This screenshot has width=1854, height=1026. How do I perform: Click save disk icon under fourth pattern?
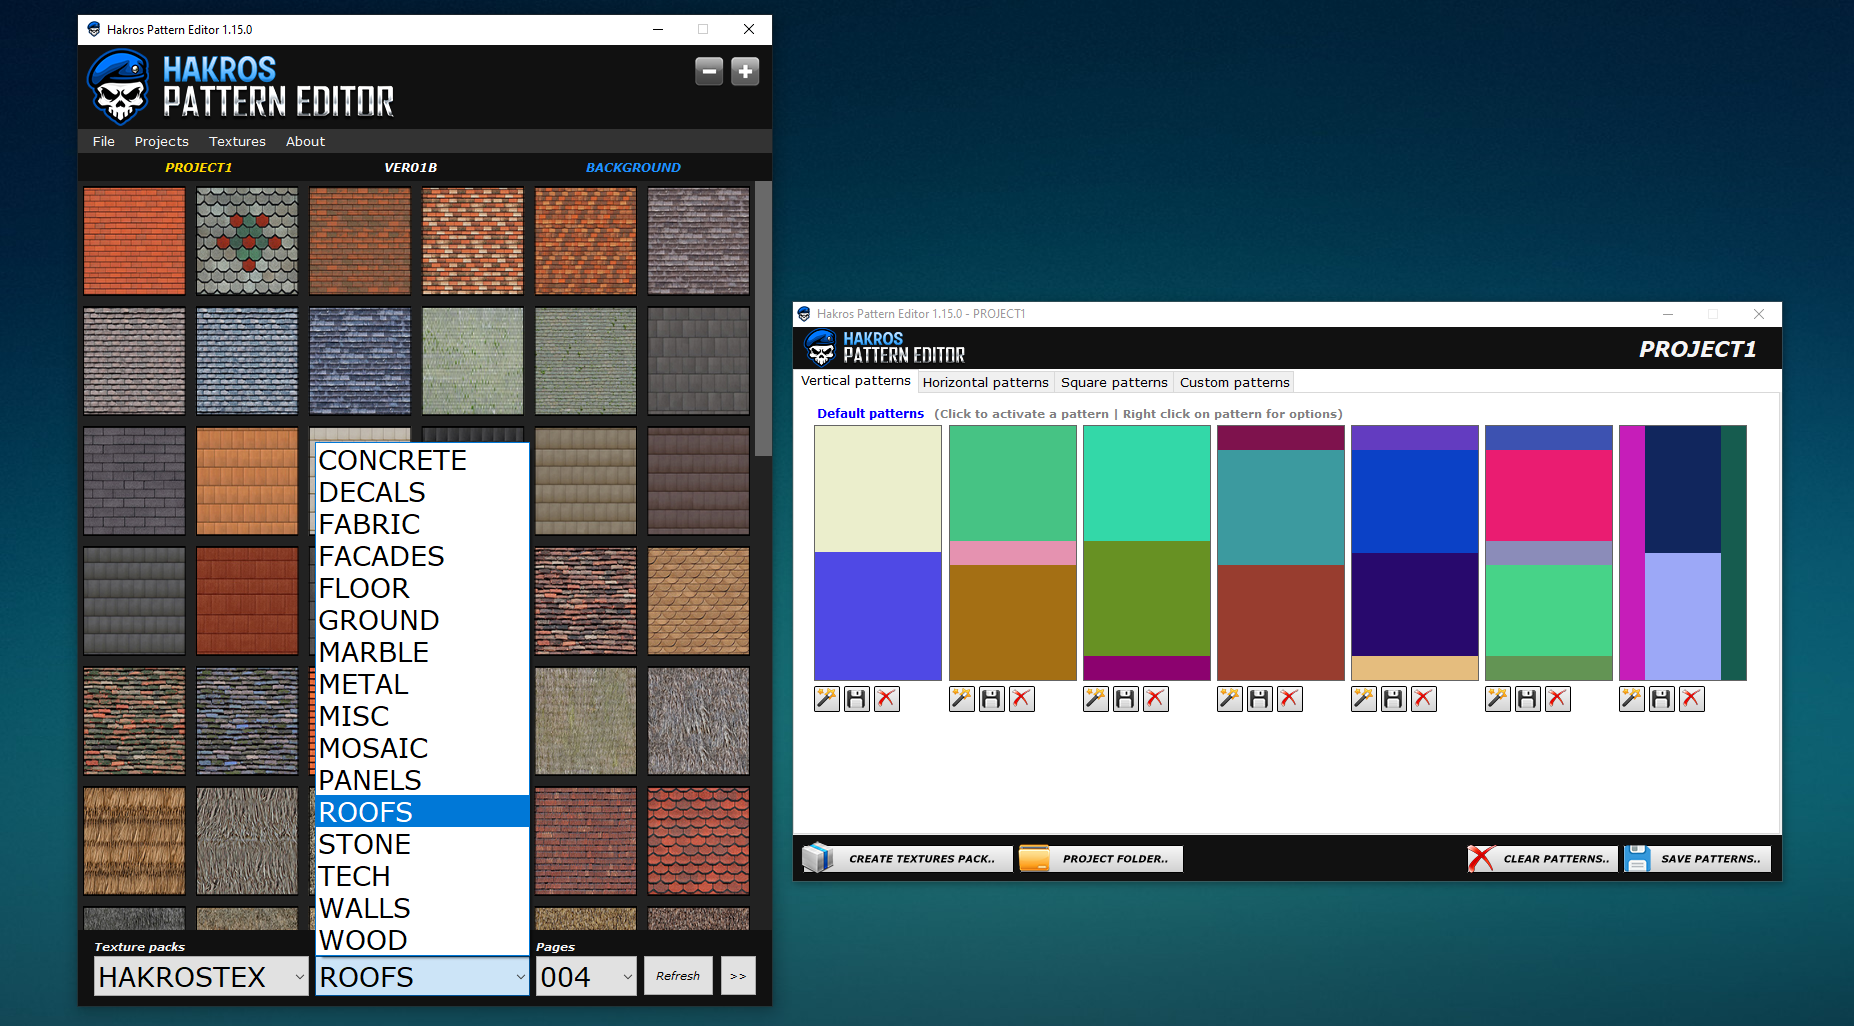1260,699
